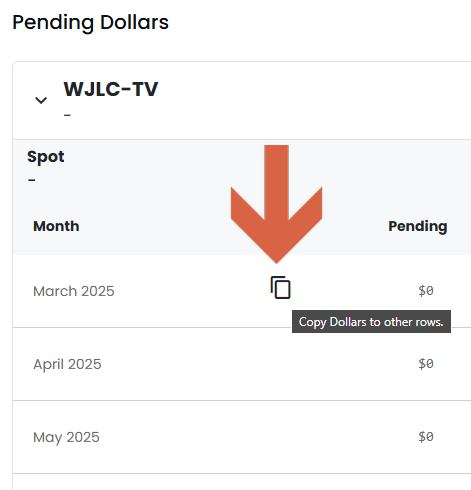
Task: Select the Spot section label
Action: [46, 157]
